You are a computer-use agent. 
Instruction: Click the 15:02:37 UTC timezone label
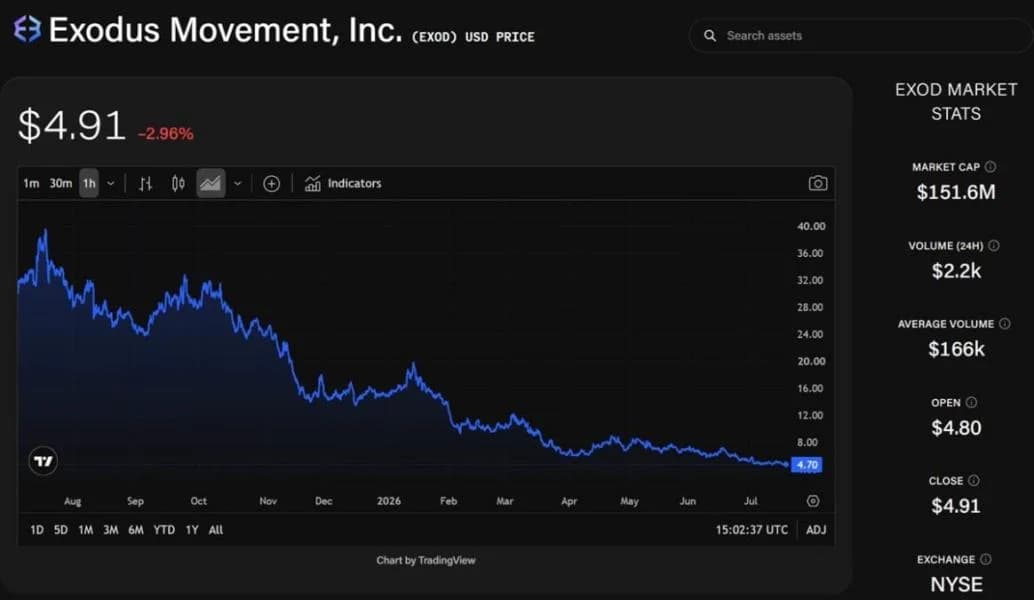(x=752, y=529)
